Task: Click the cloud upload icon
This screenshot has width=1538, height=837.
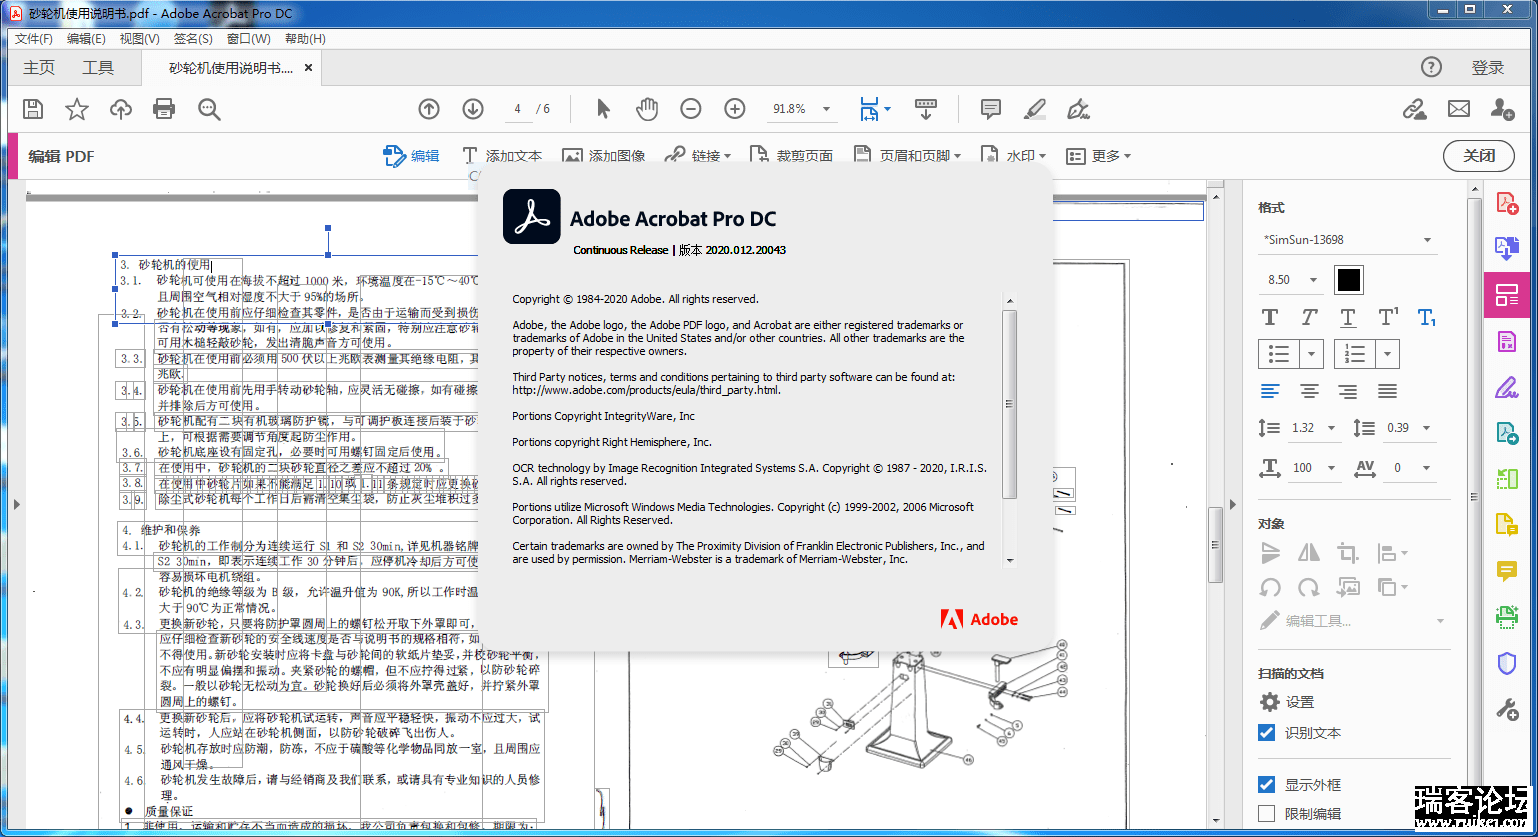Action: click(x=121, y=109)
